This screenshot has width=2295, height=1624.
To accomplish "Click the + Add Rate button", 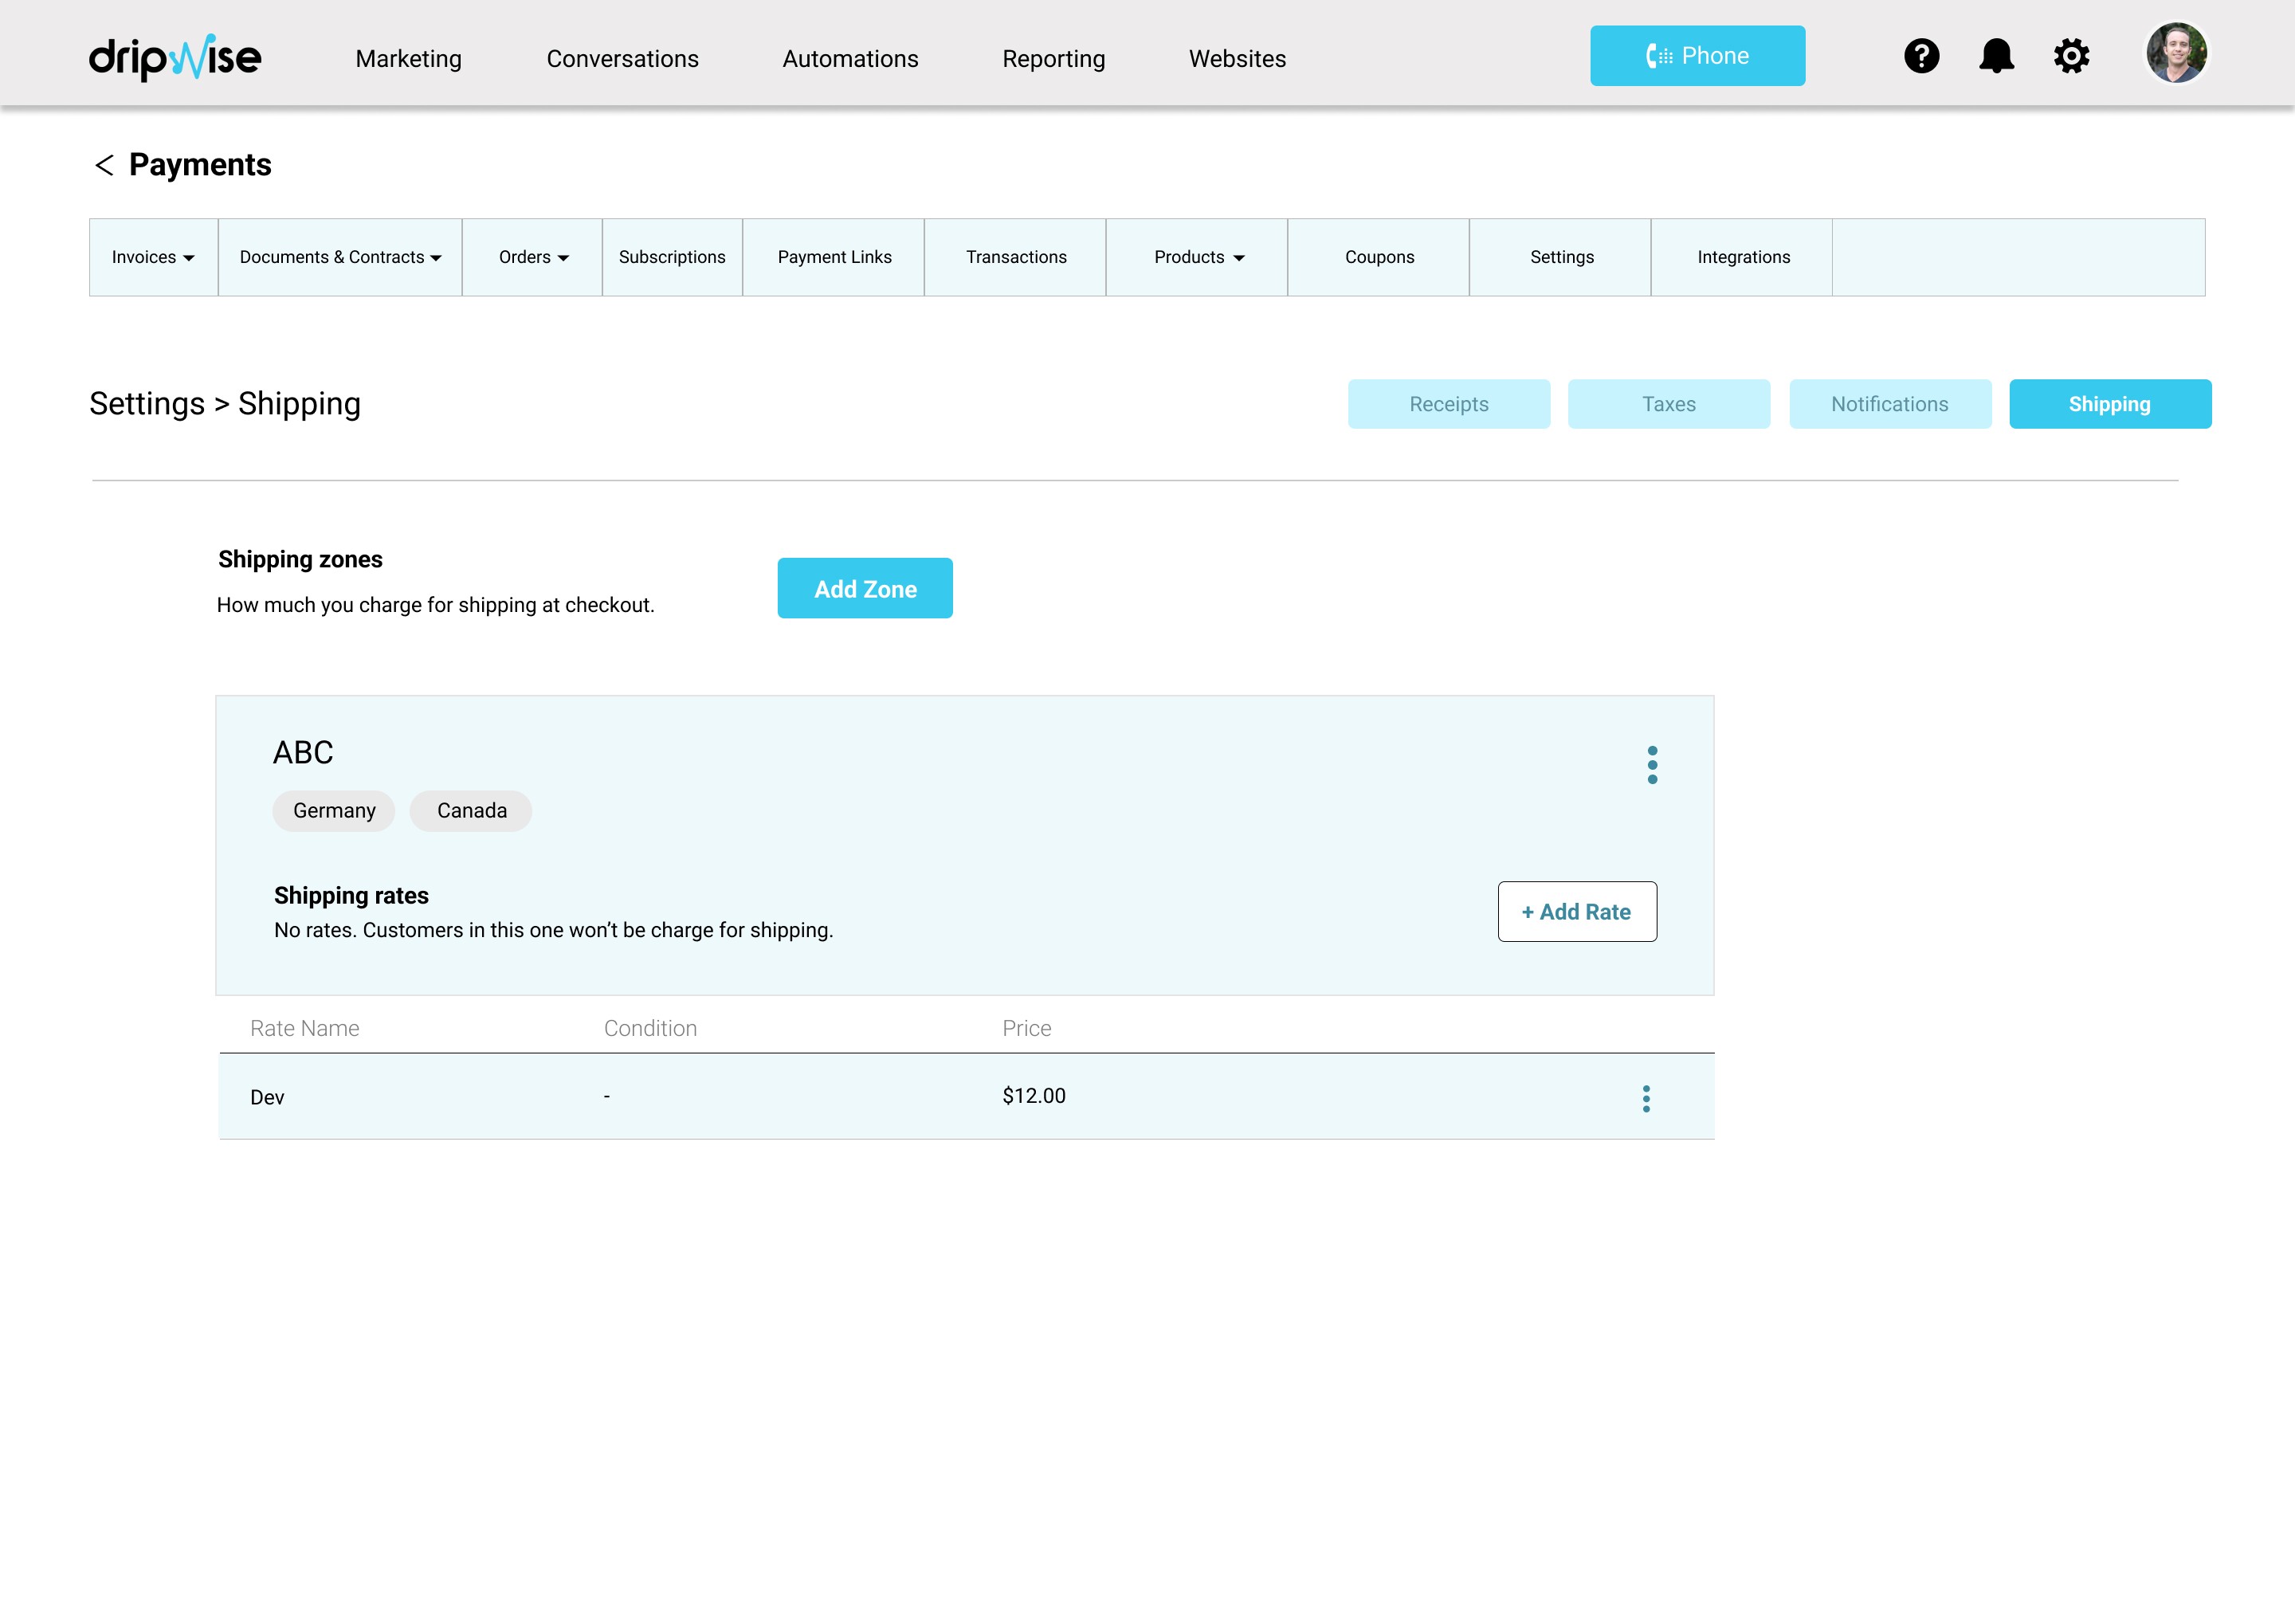I will [x=1576, y=911].
